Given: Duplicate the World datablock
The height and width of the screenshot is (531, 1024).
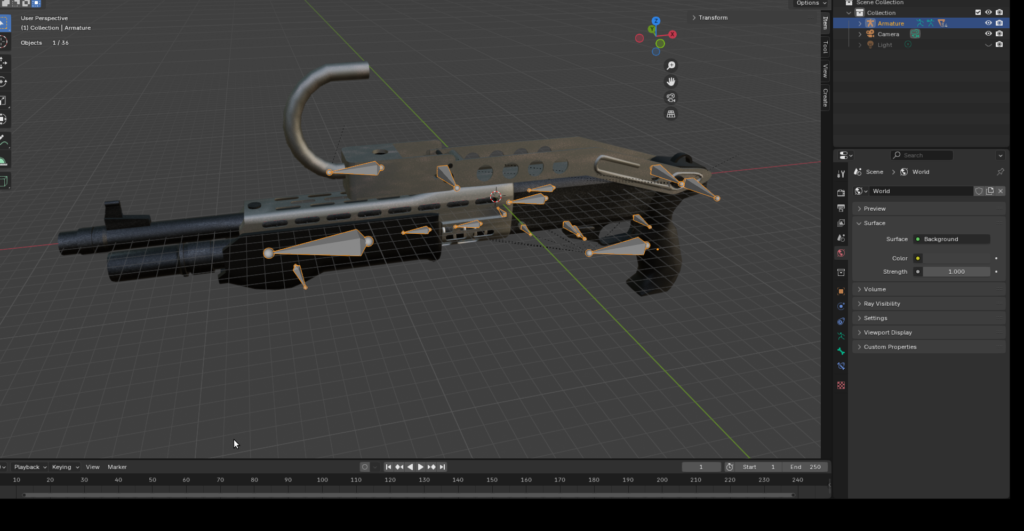Looking at the screenshot, I should (x=990, y=191).
